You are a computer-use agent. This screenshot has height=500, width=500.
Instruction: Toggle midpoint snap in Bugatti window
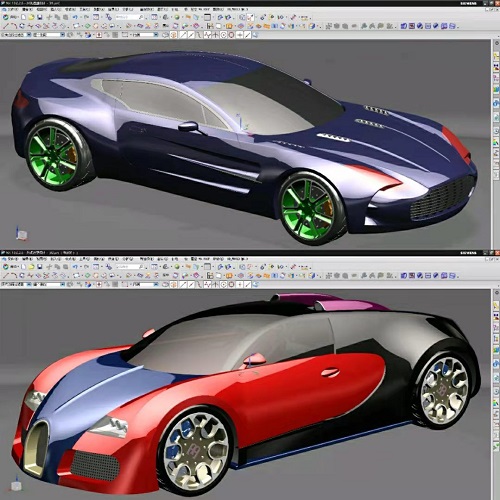pos(191,285)
